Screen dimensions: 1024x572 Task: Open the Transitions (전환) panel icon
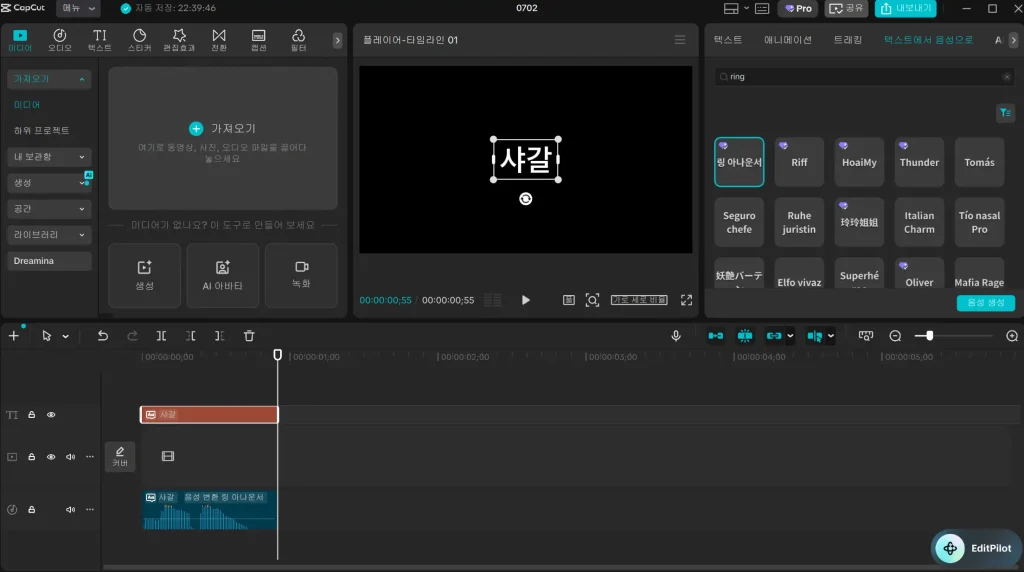219,40
